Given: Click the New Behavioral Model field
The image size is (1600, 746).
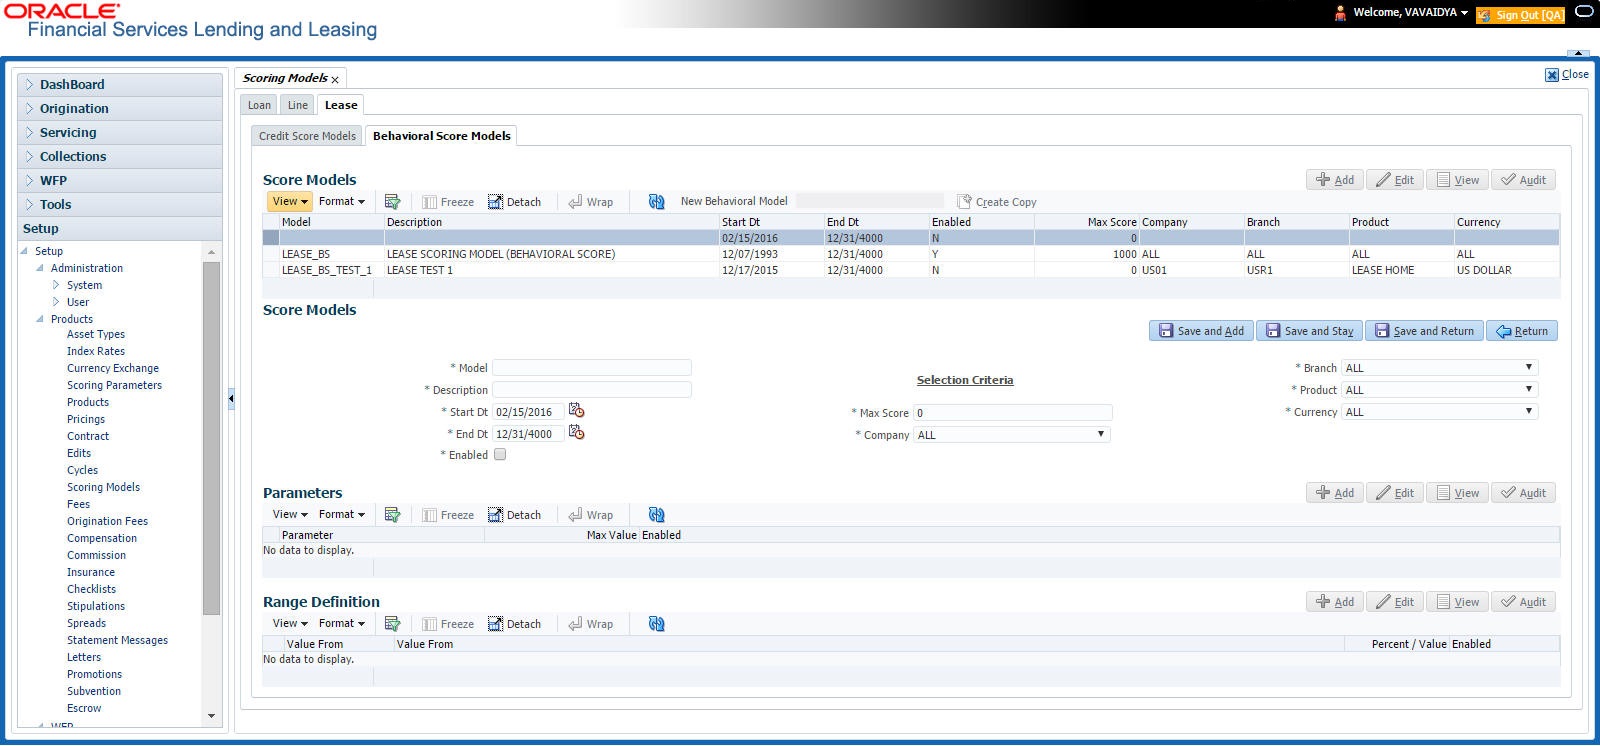Looking at the screenshot, I should (x=870, y=201).
